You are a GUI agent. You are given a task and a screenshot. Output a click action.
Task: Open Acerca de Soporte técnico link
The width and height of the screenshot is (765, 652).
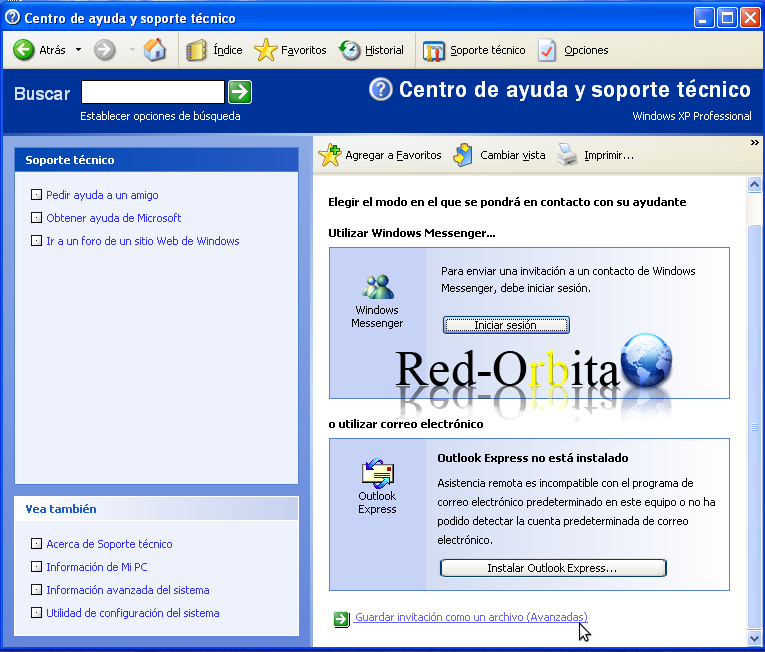[x=109, y=544]
